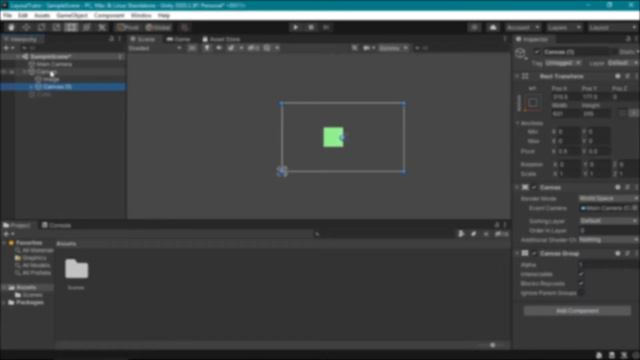This screenshot has height=360, width=640.
Task: Open Gizmos dropdown in Scene view
Action: pos(393,48)
